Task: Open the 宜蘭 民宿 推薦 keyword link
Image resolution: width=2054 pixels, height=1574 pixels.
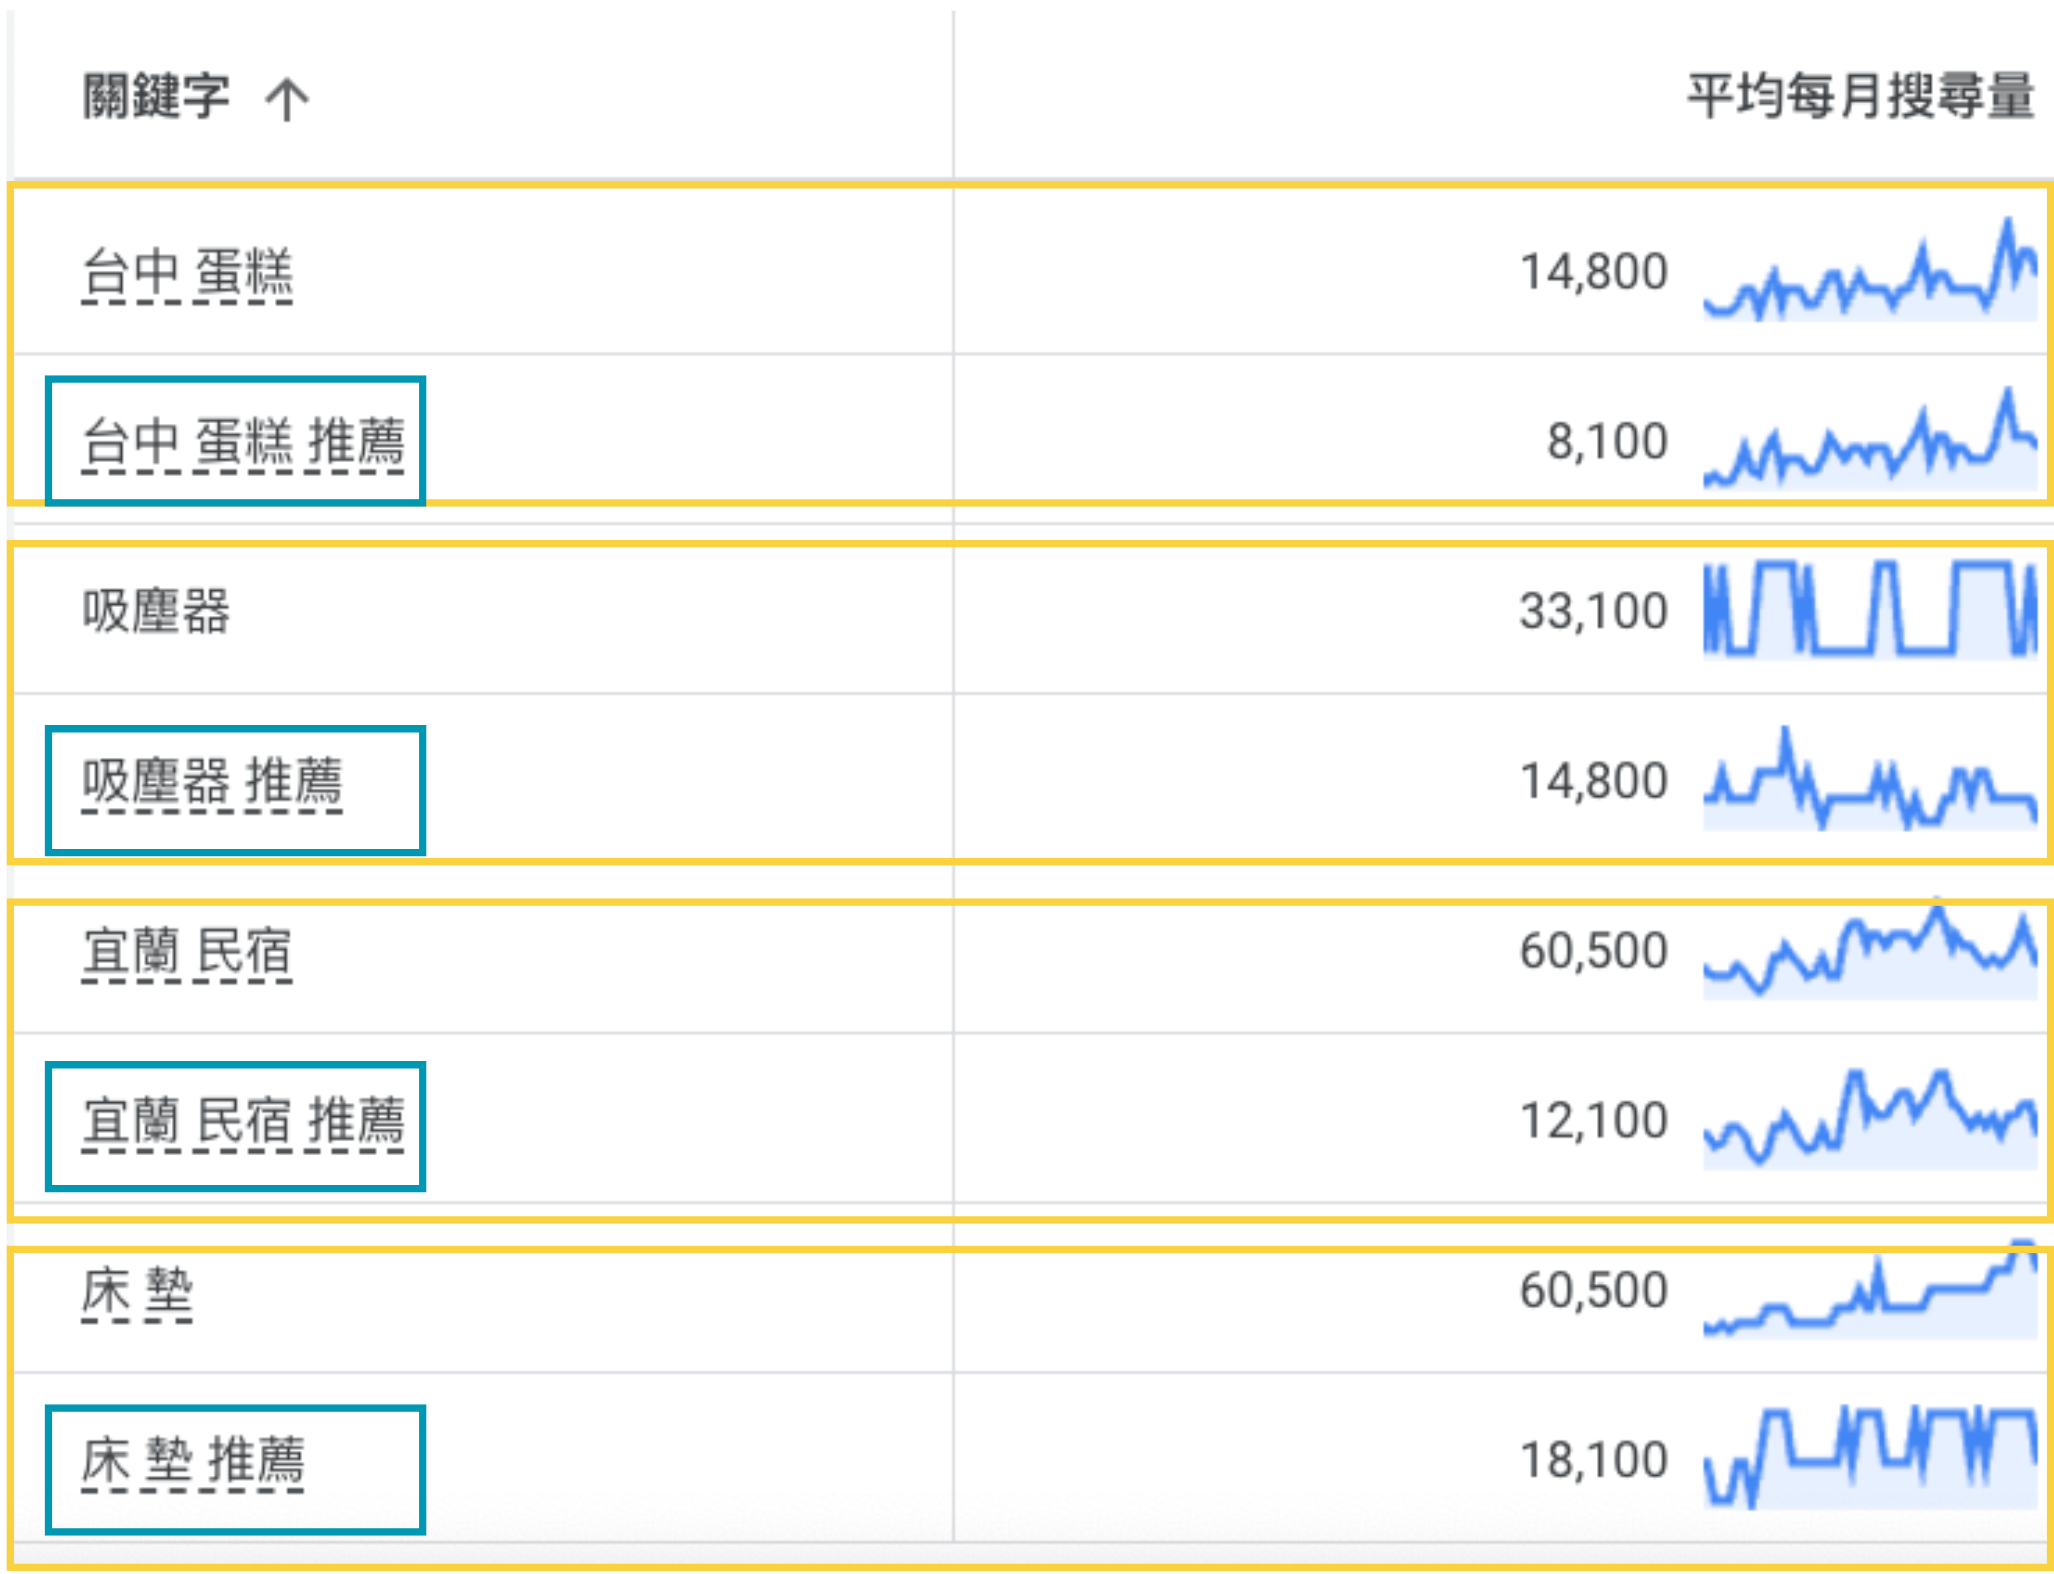Action: point(243,1121)
